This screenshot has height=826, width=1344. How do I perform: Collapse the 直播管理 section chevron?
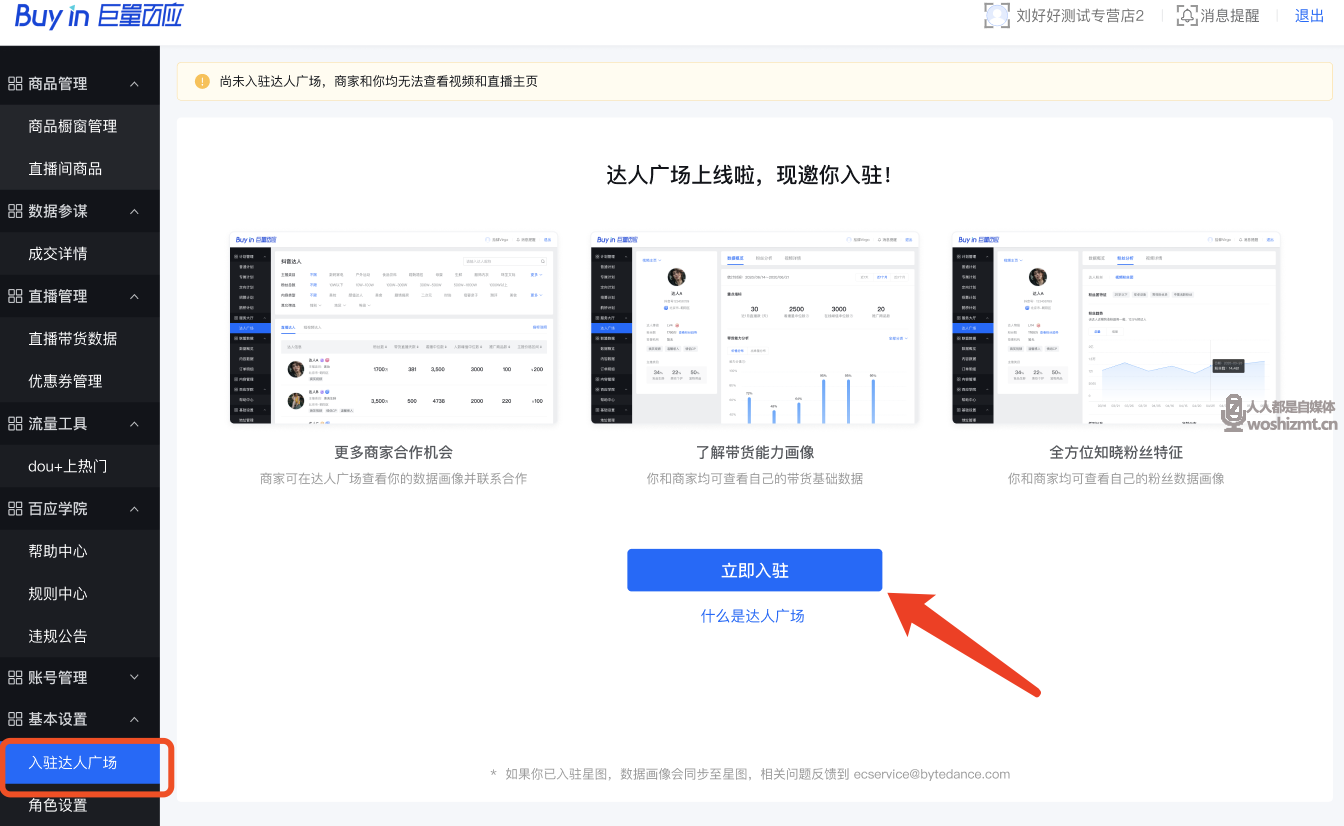134,296
